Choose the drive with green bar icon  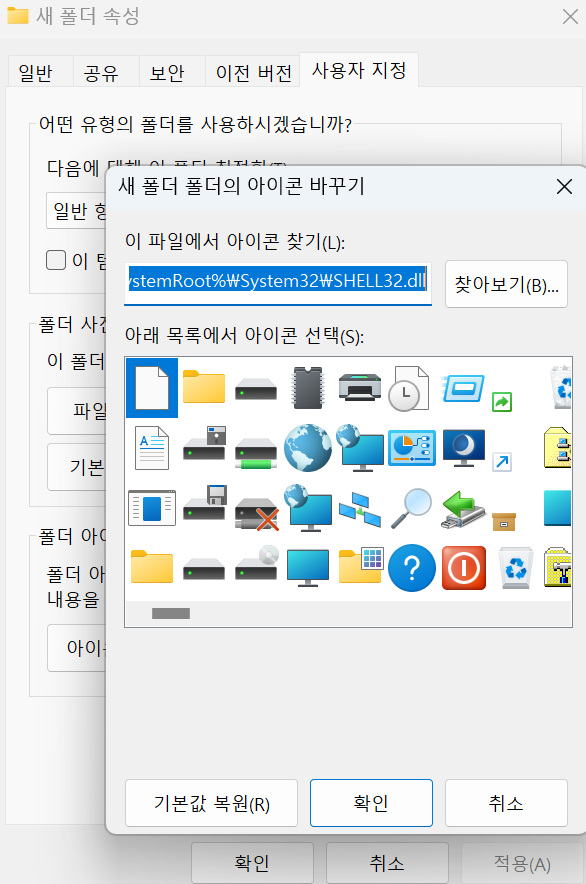(256, 454)
